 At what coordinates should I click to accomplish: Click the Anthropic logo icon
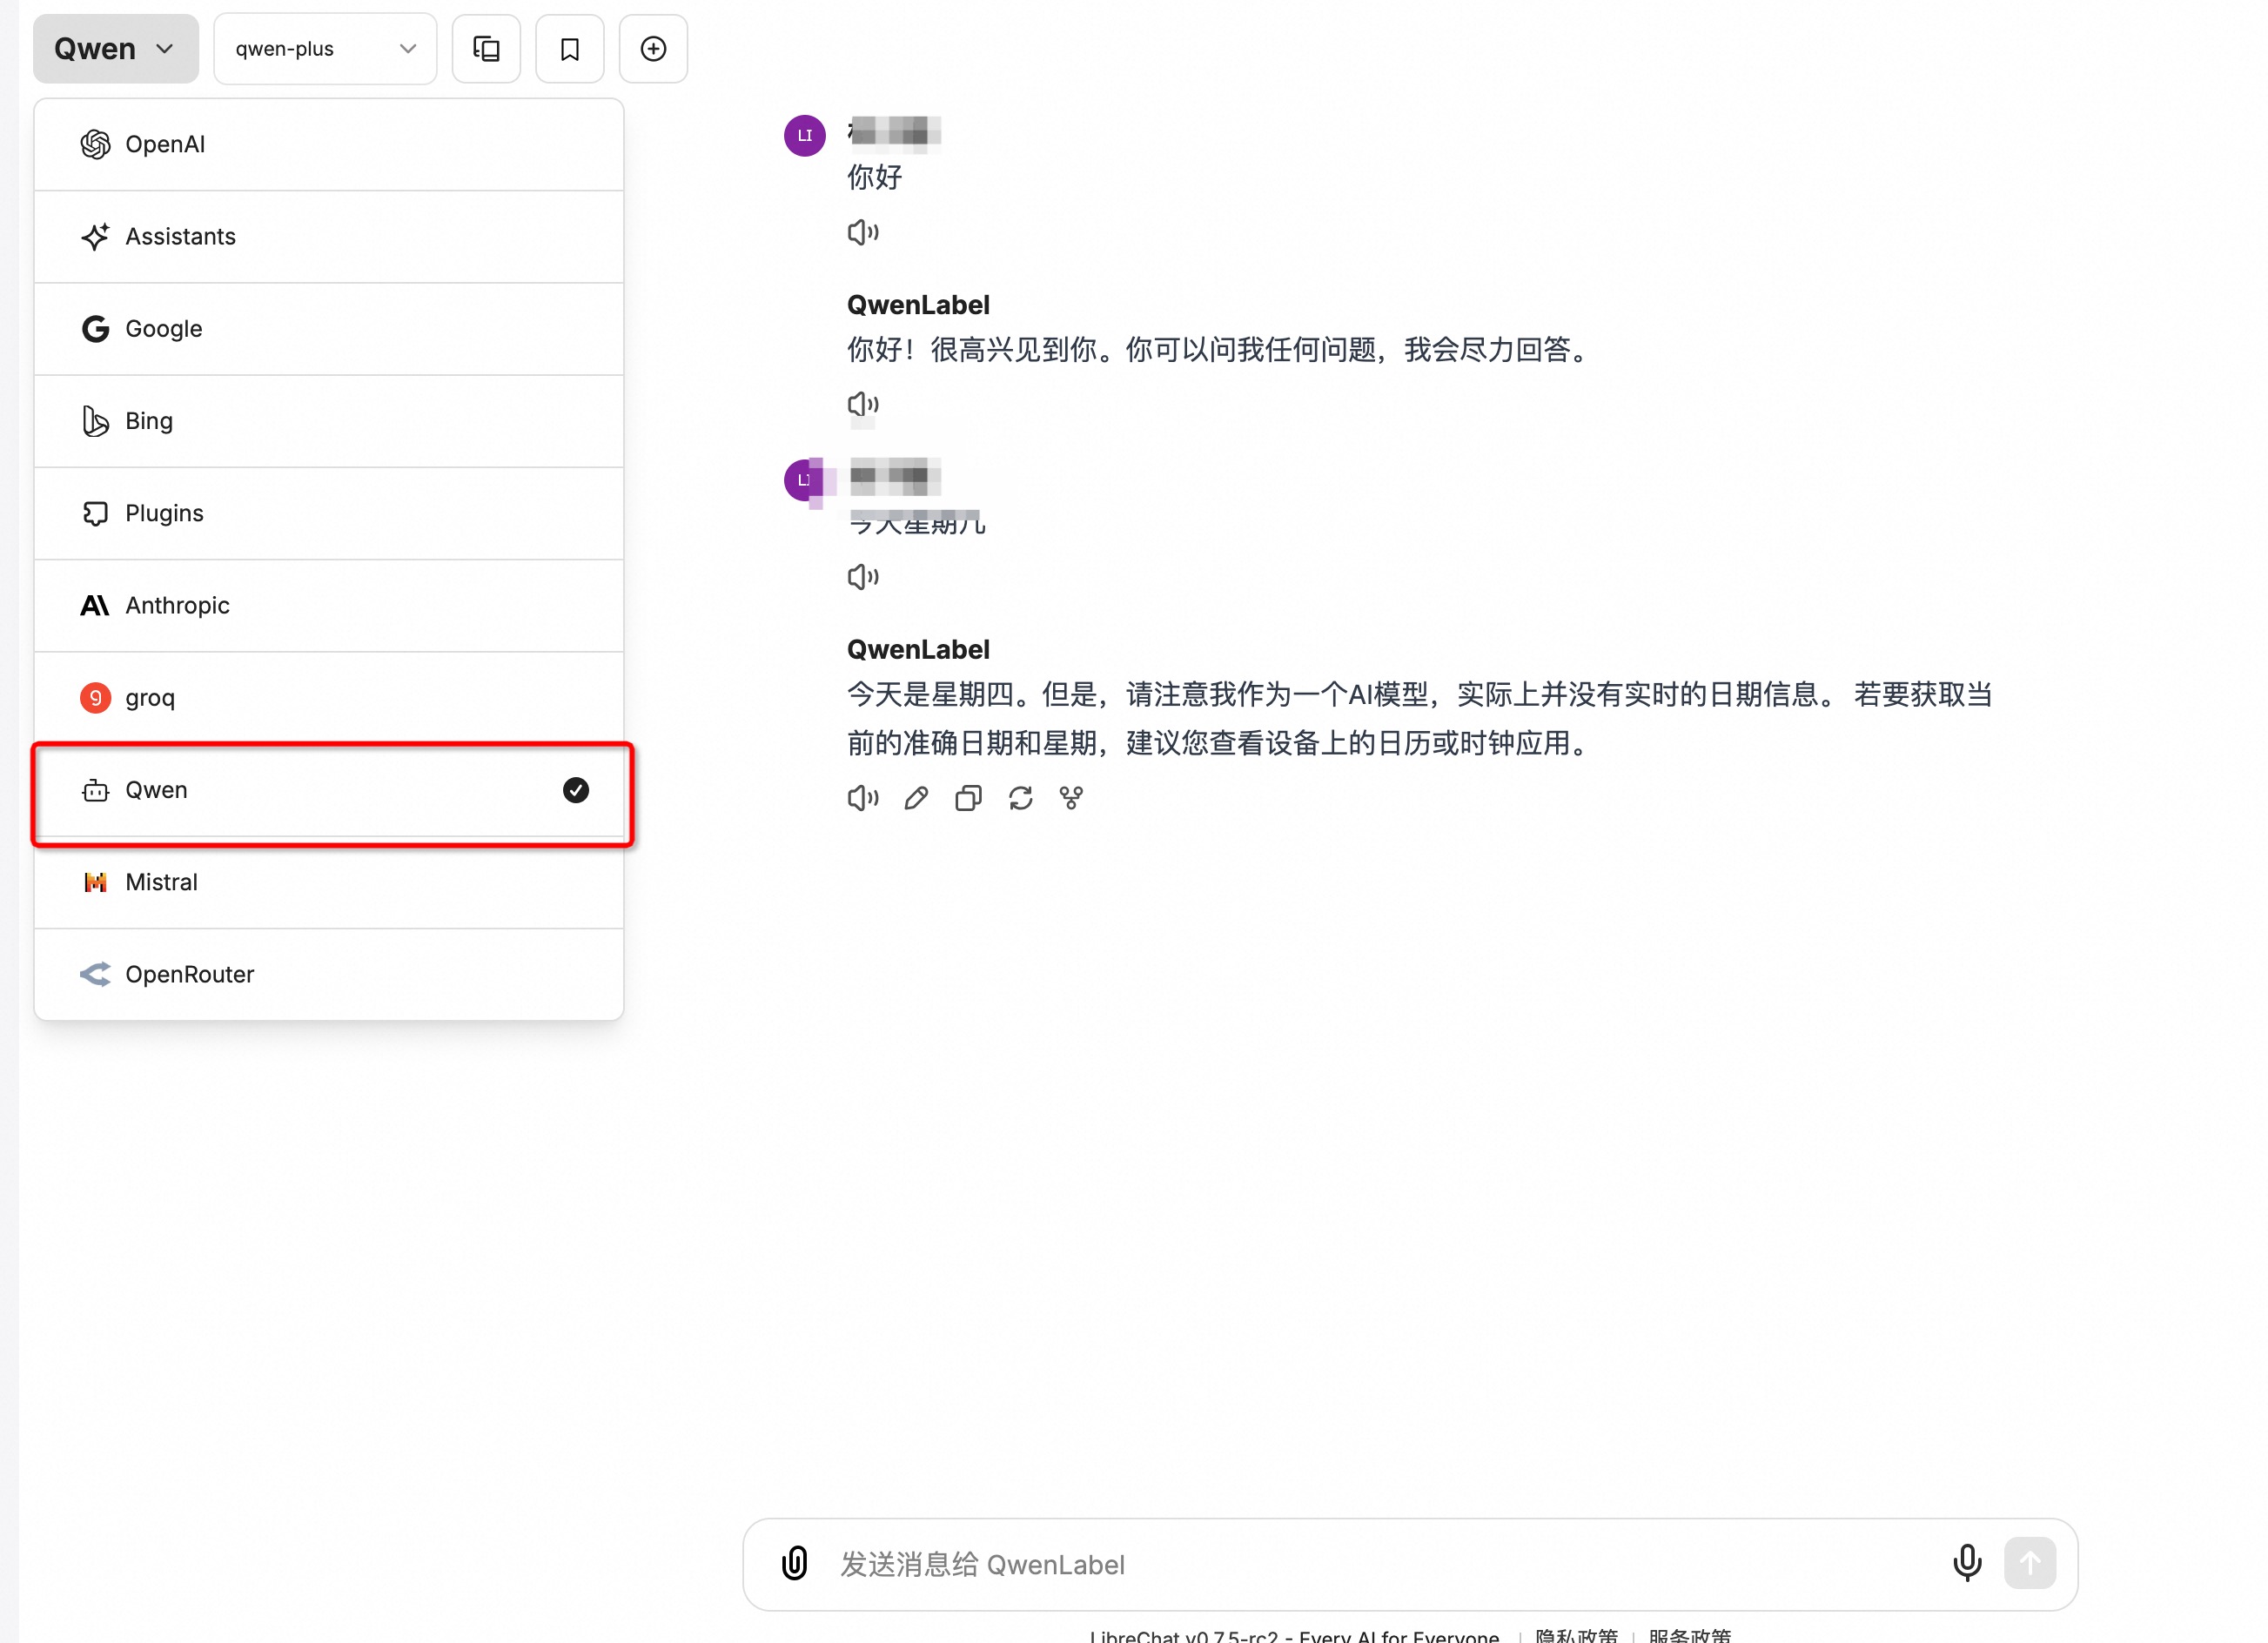pos(95,605)
